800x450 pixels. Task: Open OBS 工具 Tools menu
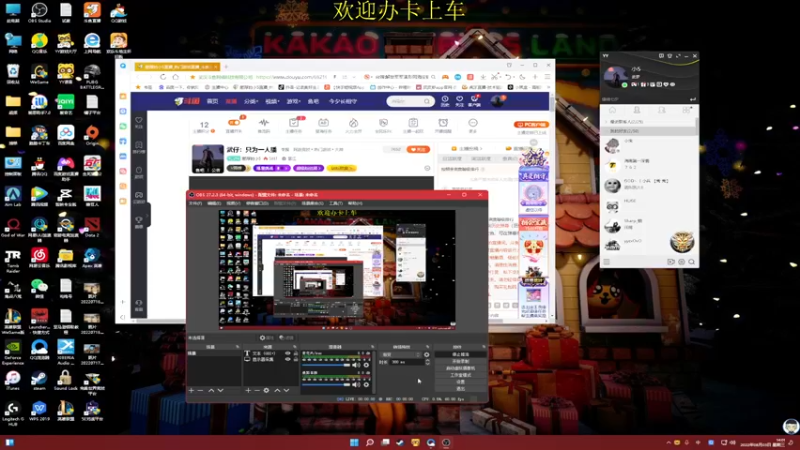[x=335, y=203]
